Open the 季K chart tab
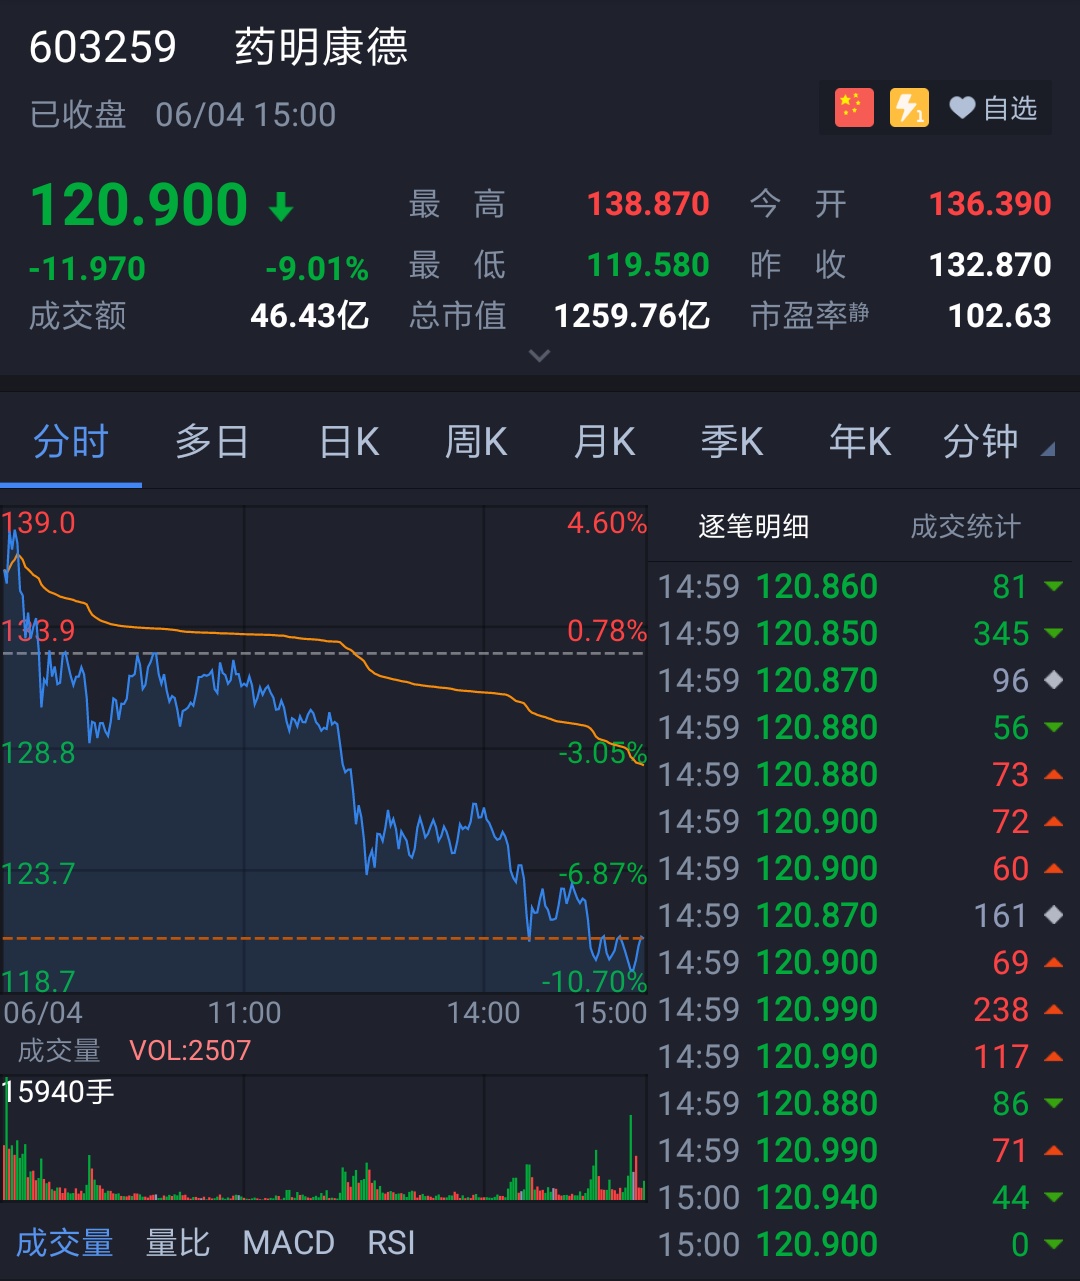1080x1281 pixels. pyautogui.click(x=732, y=441)
